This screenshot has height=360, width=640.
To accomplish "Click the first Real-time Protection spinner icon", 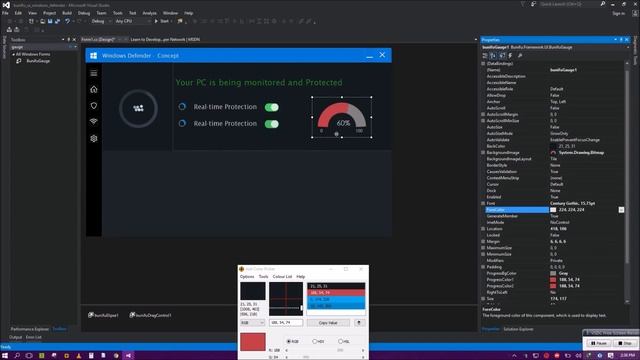I will pos(182,107).
